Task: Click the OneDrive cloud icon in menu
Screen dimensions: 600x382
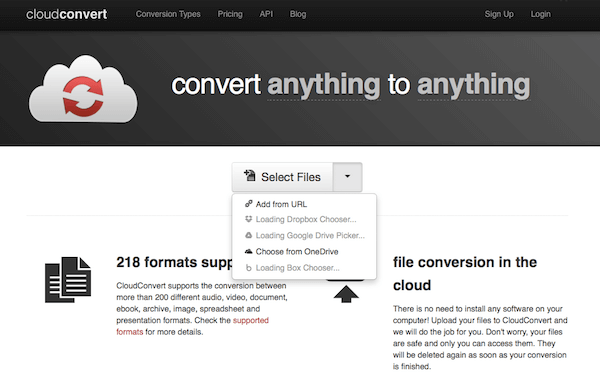Action: click(x=249, y=251)
